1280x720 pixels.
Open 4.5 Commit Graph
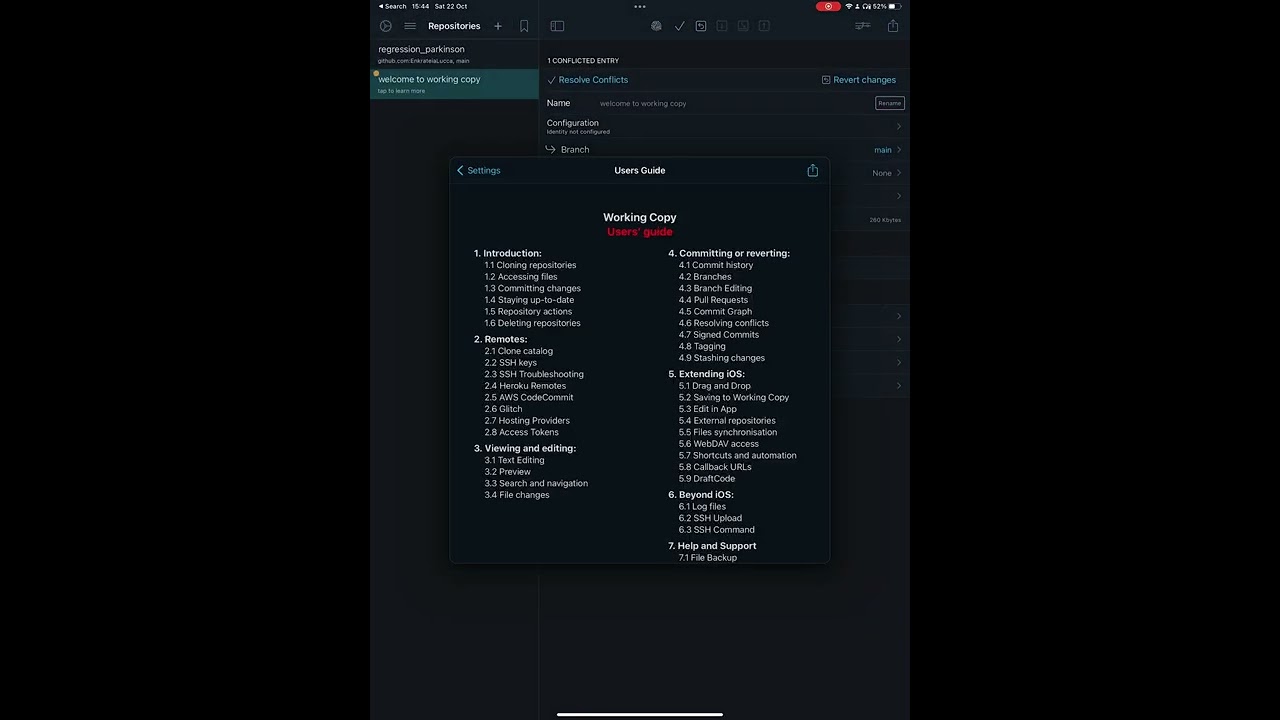click(x=715, y=312)
